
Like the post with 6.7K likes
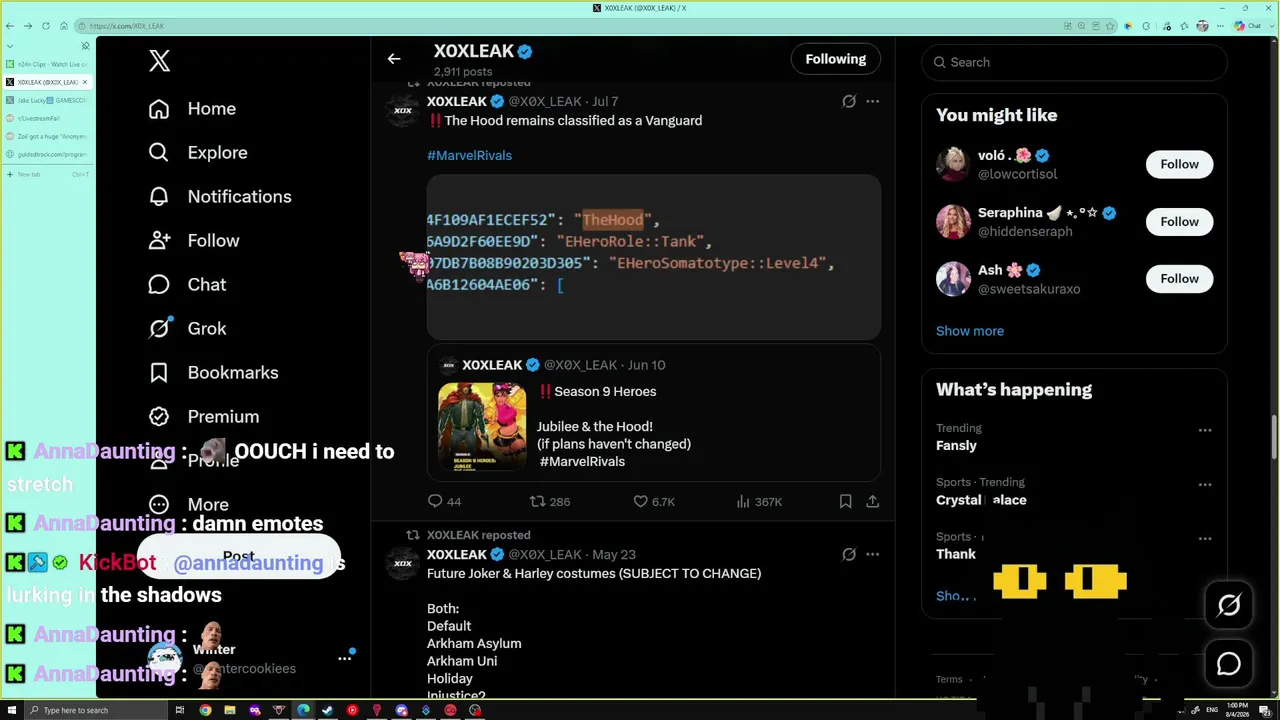654,502
